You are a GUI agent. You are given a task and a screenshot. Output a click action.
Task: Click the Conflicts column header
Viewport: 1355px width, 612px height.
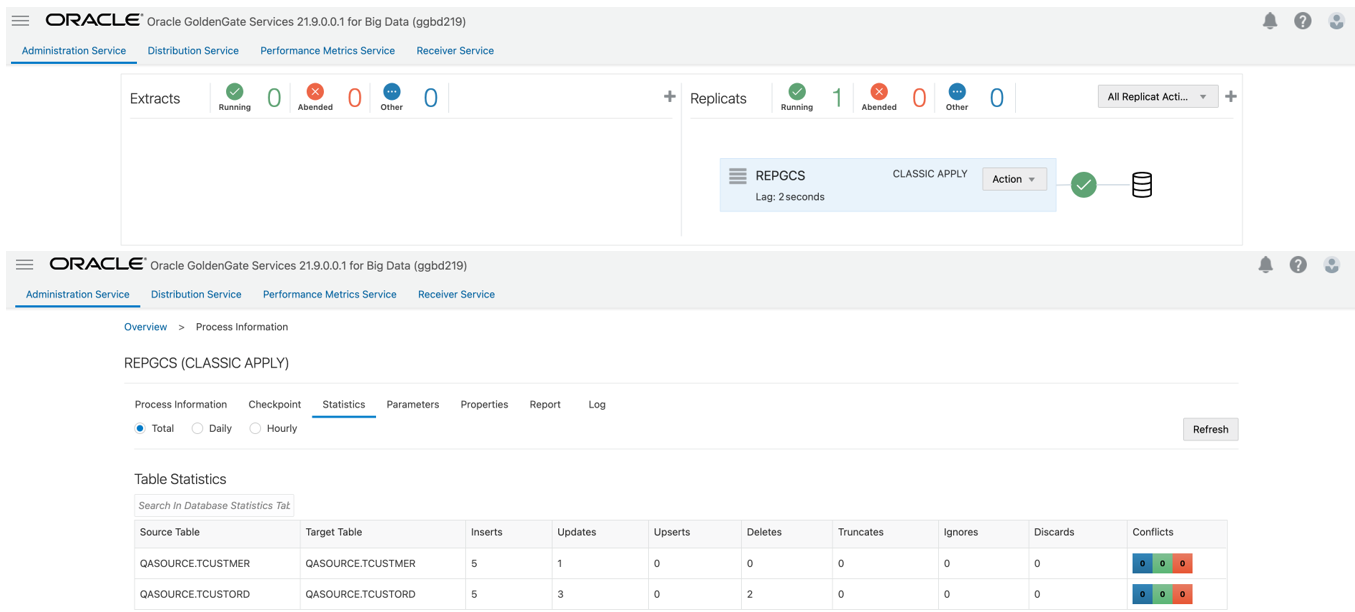pos(1176,532)
